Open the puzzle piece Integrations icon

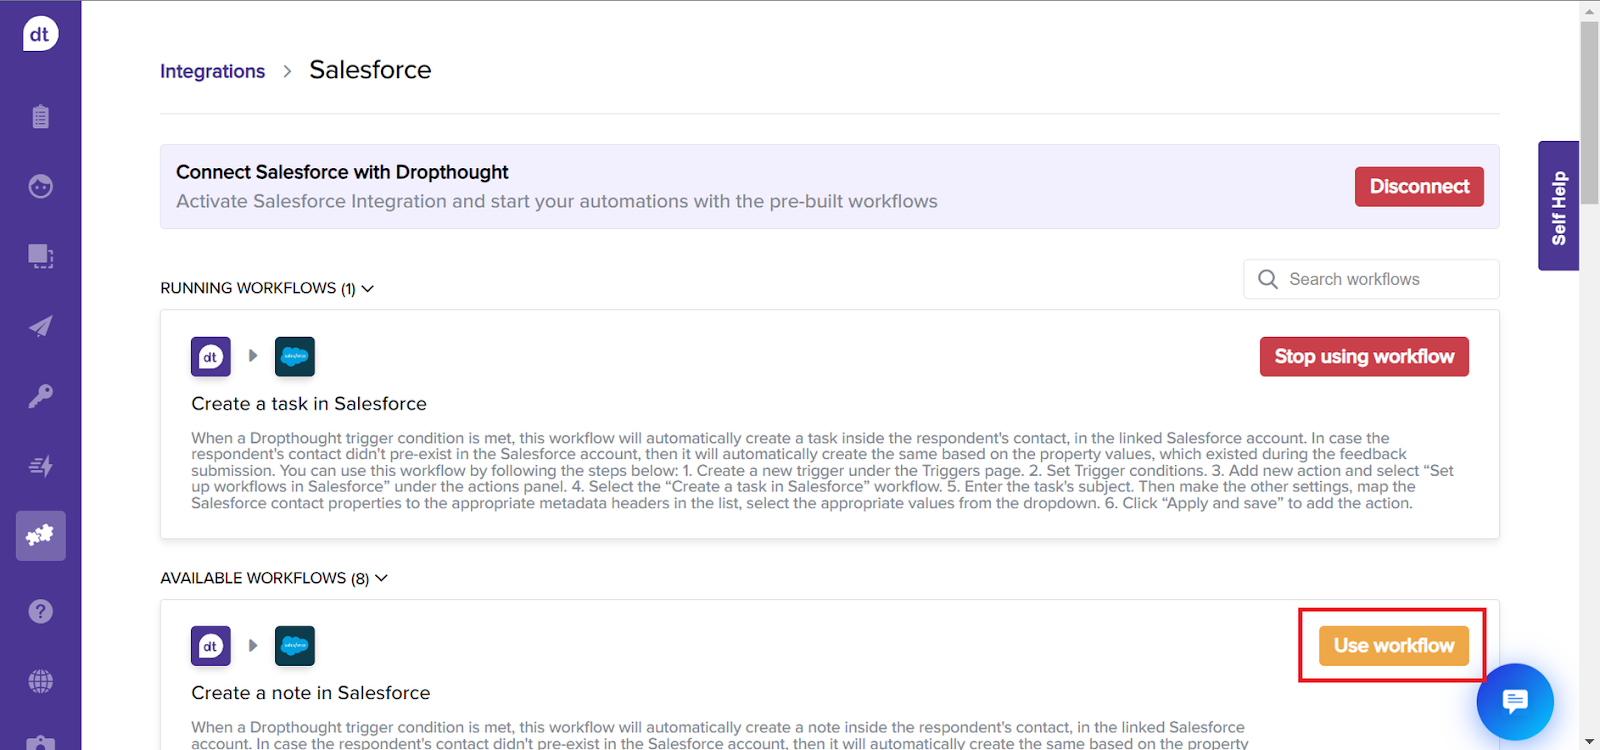pos(40,535)
